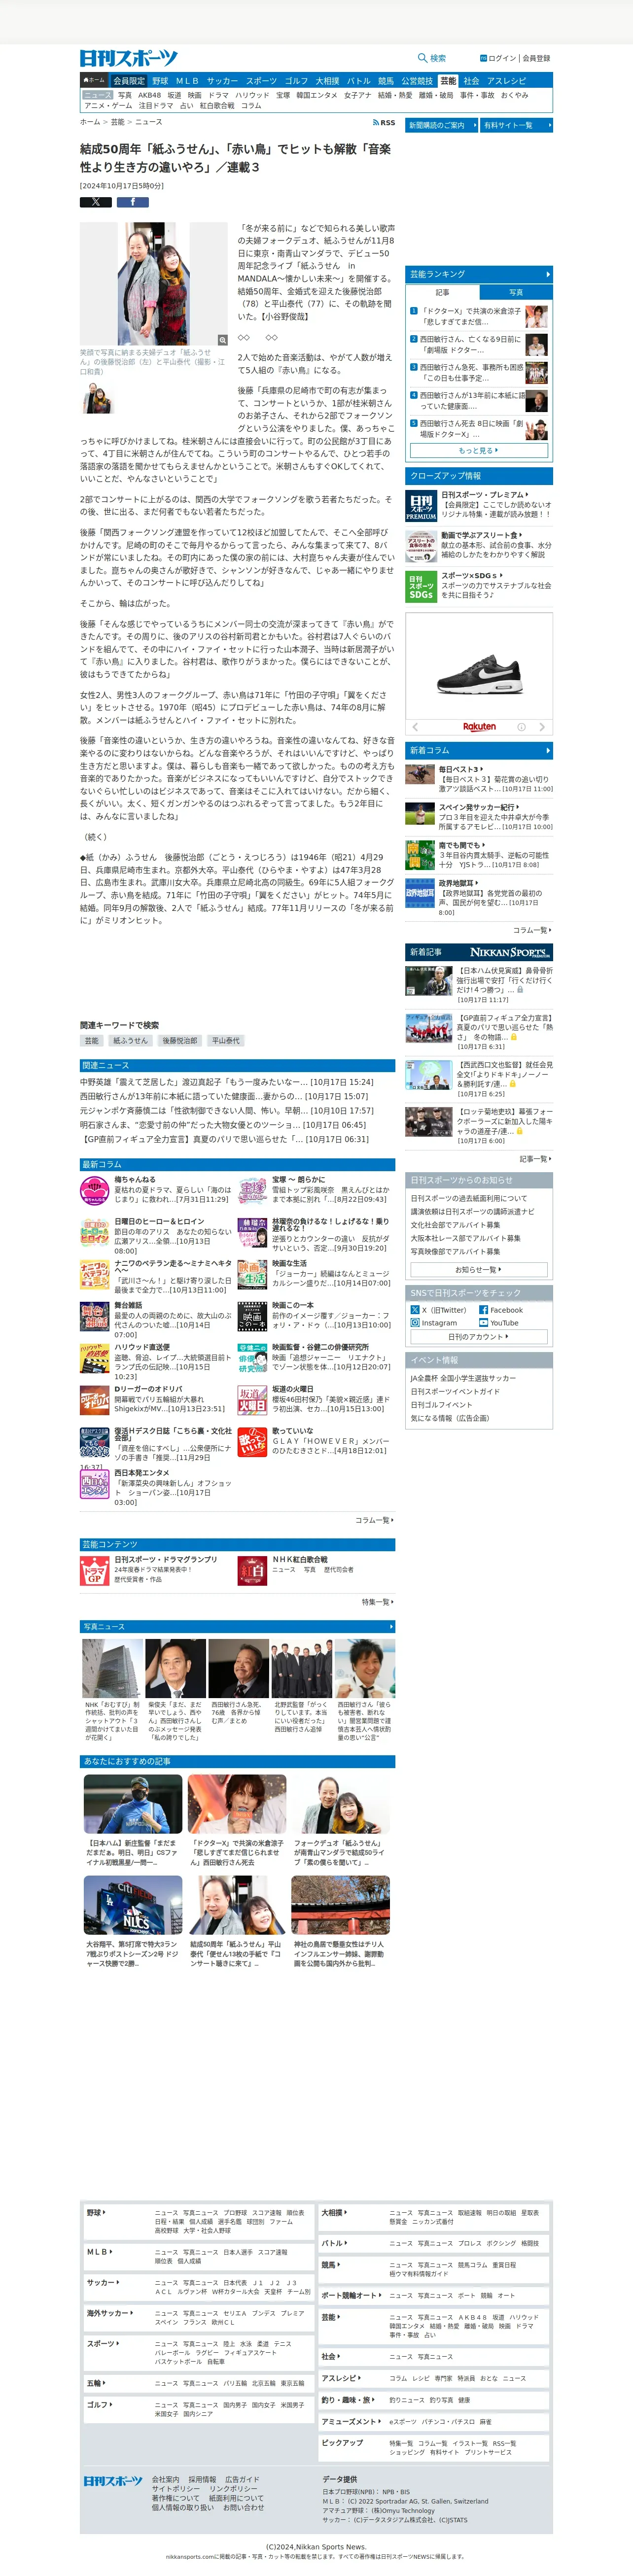
Task: Show previous Rakuten ad with left arrow
Action: [x=415, y=727]
